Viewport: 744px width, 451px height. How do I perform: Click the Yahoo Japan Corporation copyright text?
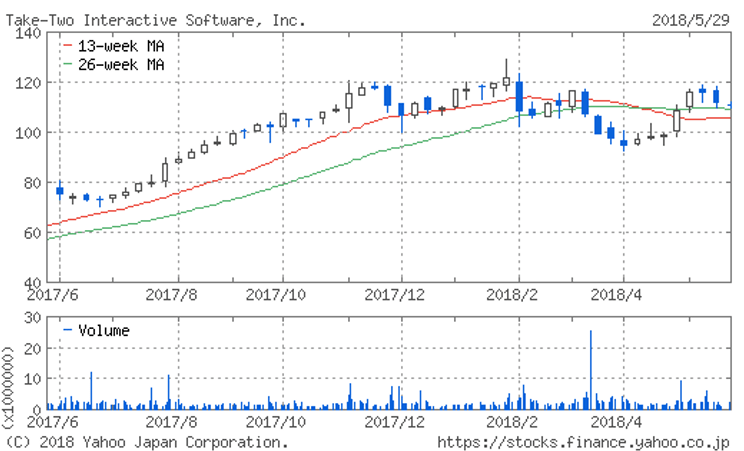(148, 441)
